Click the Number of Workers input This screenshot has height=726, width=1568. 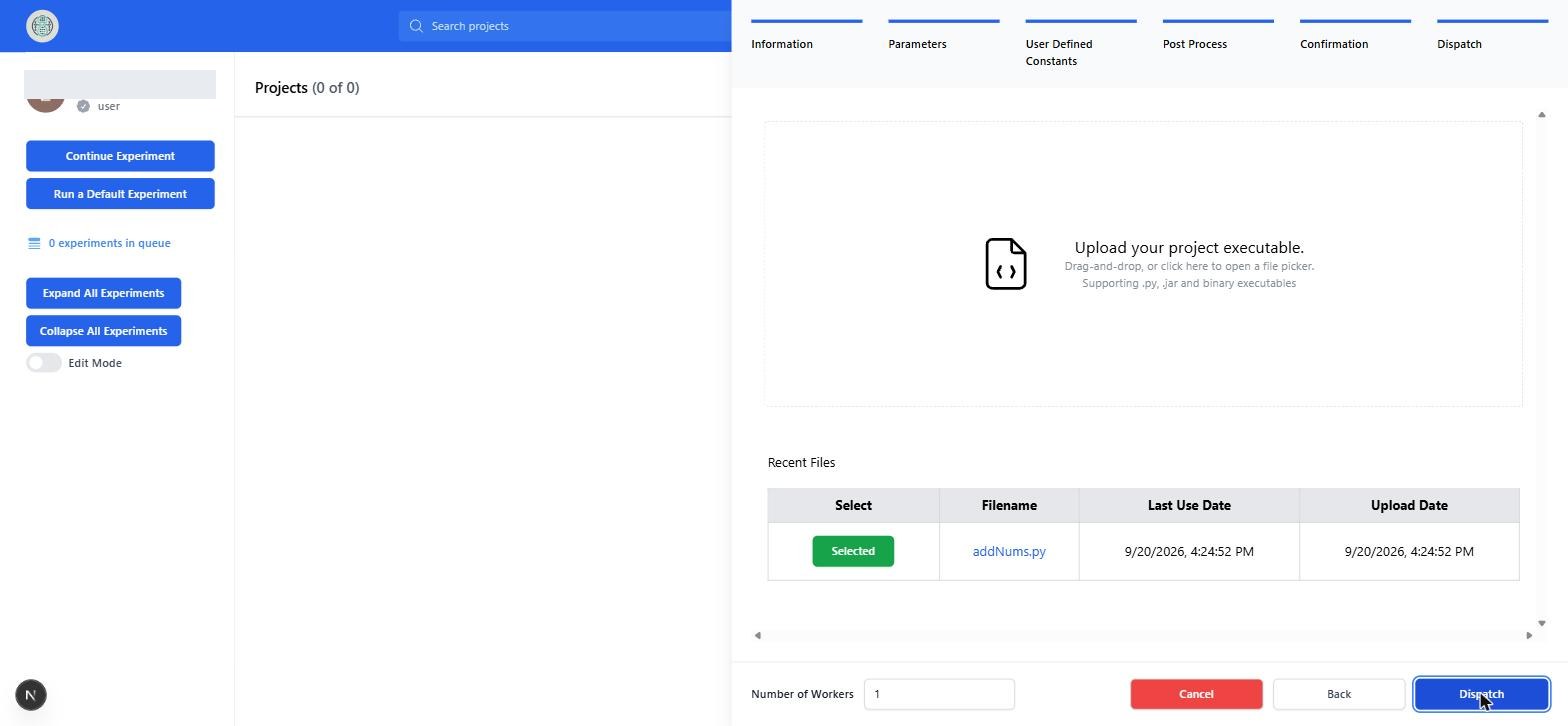coord(939,694)
